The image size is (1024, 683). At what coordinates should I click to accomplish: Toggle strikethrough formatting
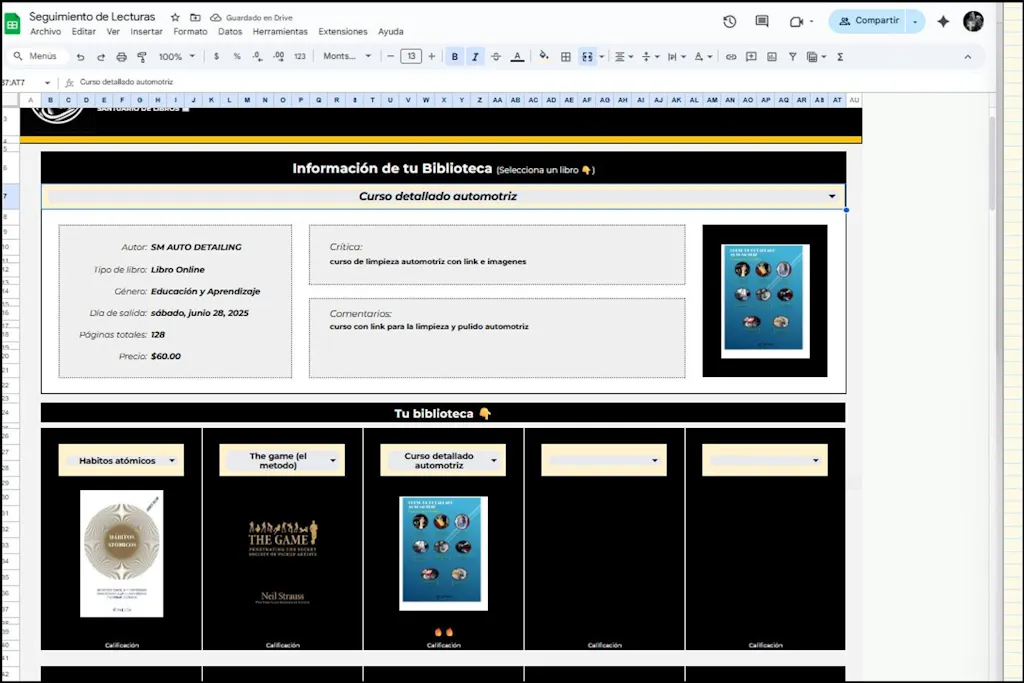496,57
